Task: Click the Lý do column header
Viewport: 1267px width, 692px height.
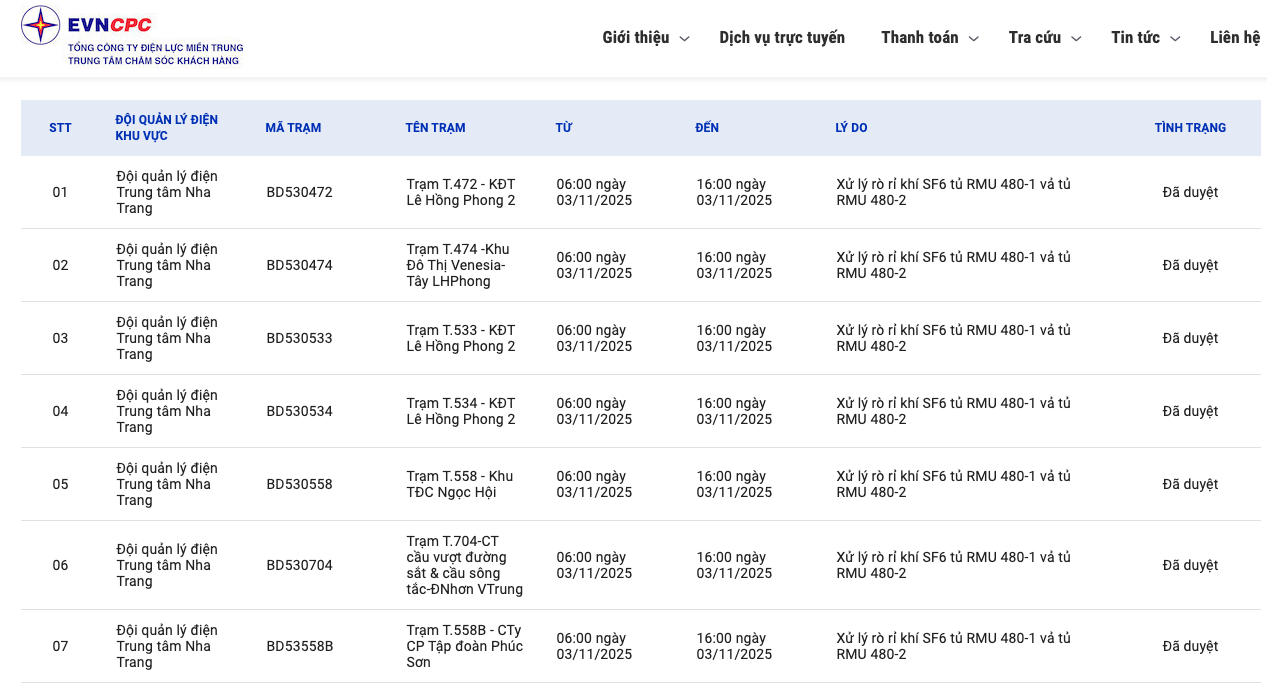Action: pyautogui.click(x=851, y=128)
